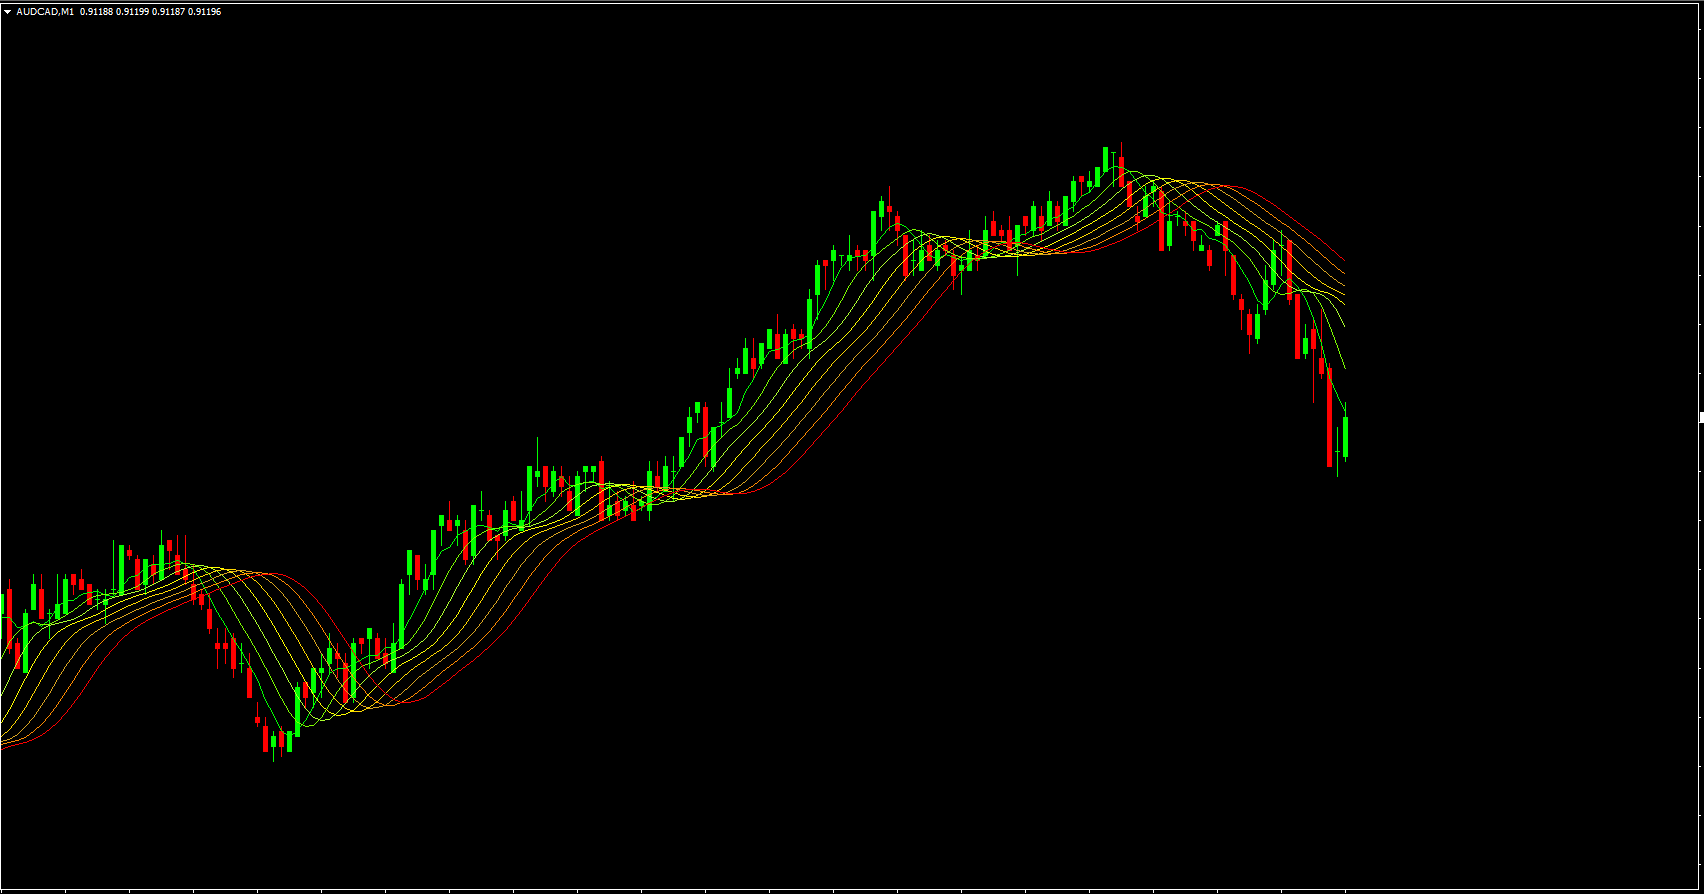Select the last green candle at chart's right end
Screen dimensions: 1704x894
pyautogui.click(x=1346, y=437)
